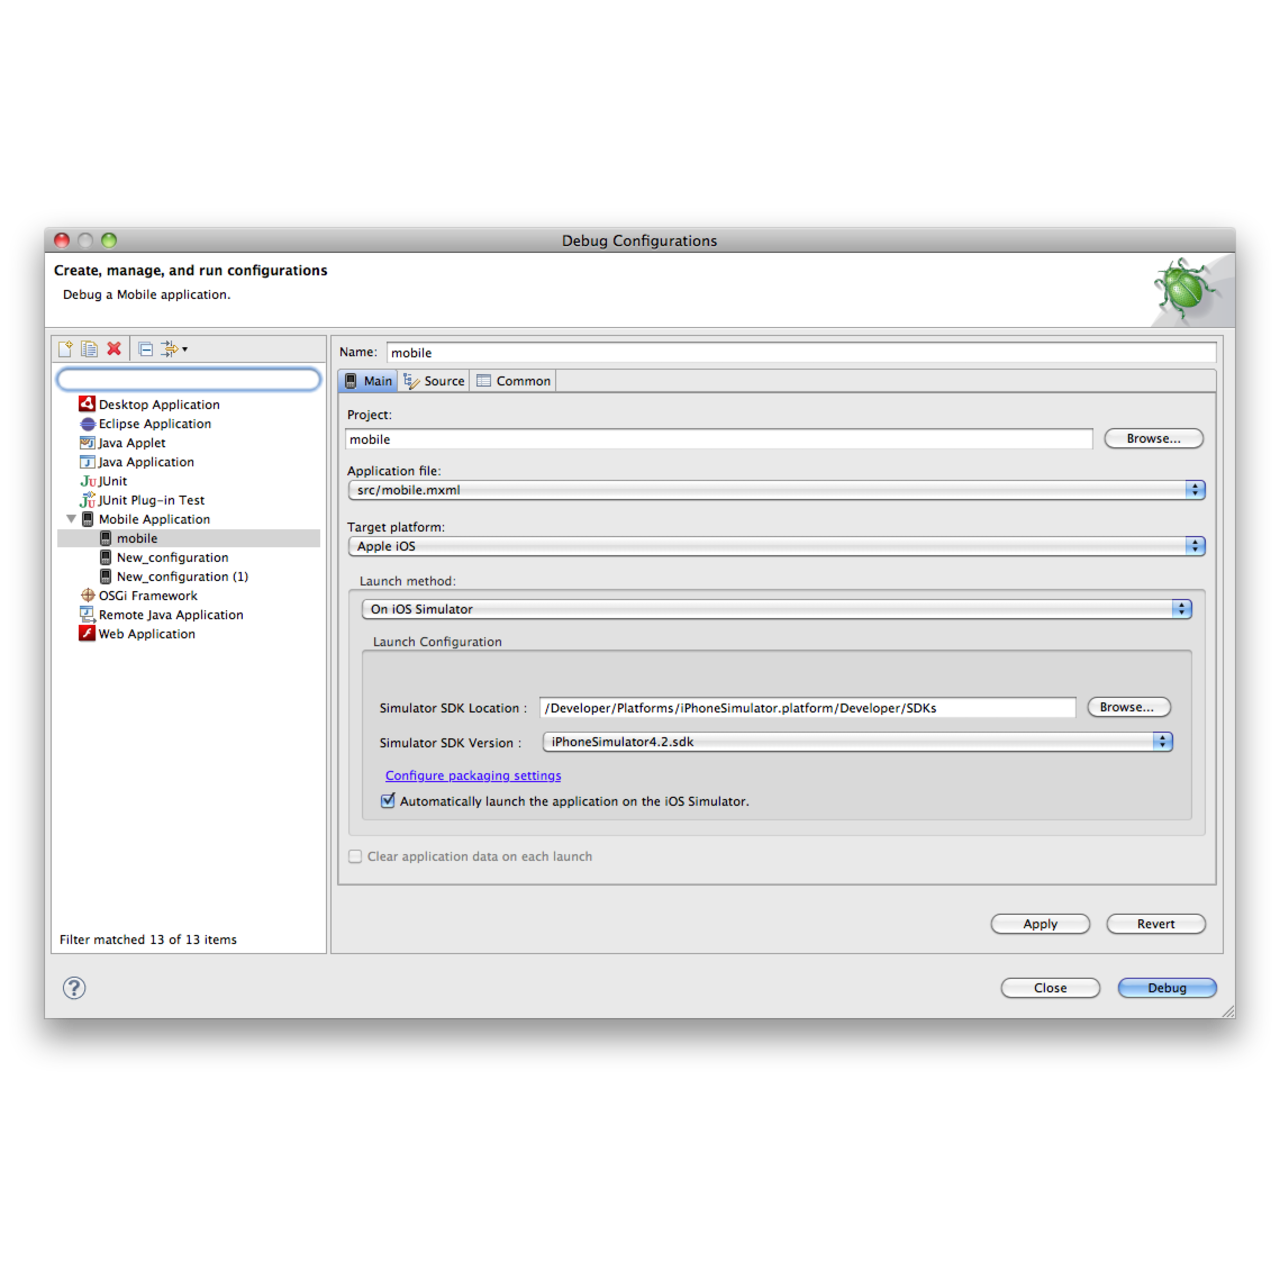
Task: Select the OSGi Framework configuration type
Action: point(147,596)
